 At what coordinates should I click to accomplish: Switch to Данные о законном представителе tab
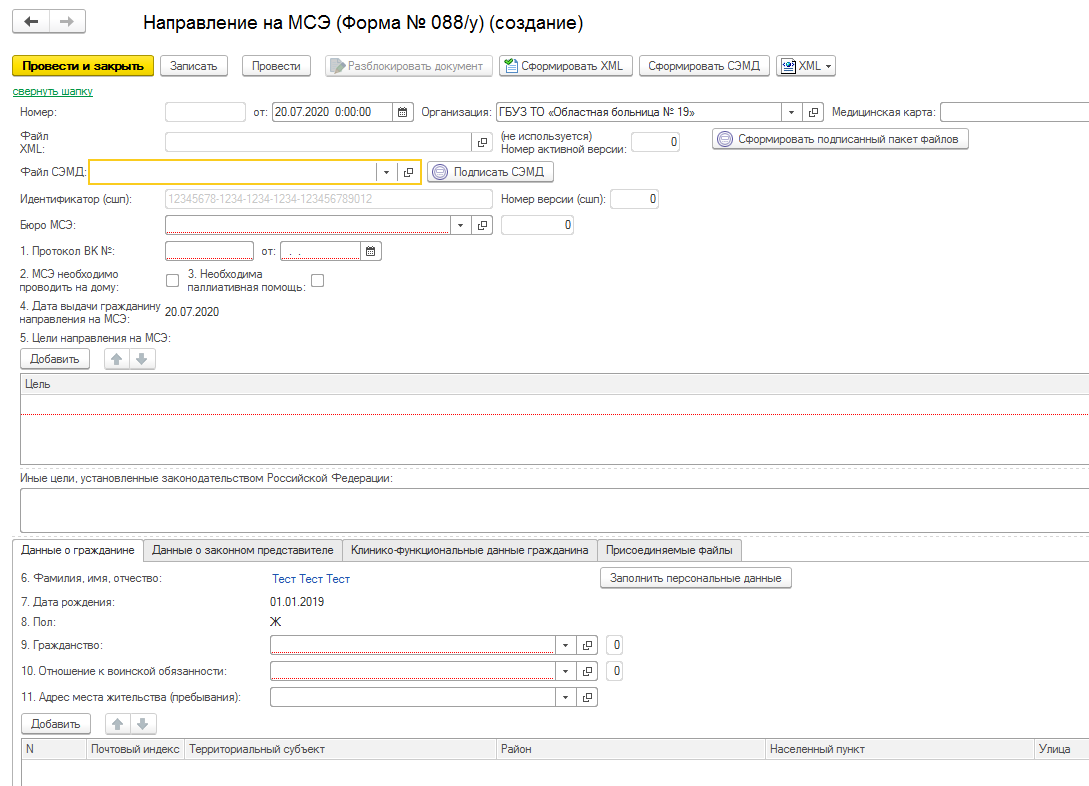pyautogui.click(x=242, y=550)
